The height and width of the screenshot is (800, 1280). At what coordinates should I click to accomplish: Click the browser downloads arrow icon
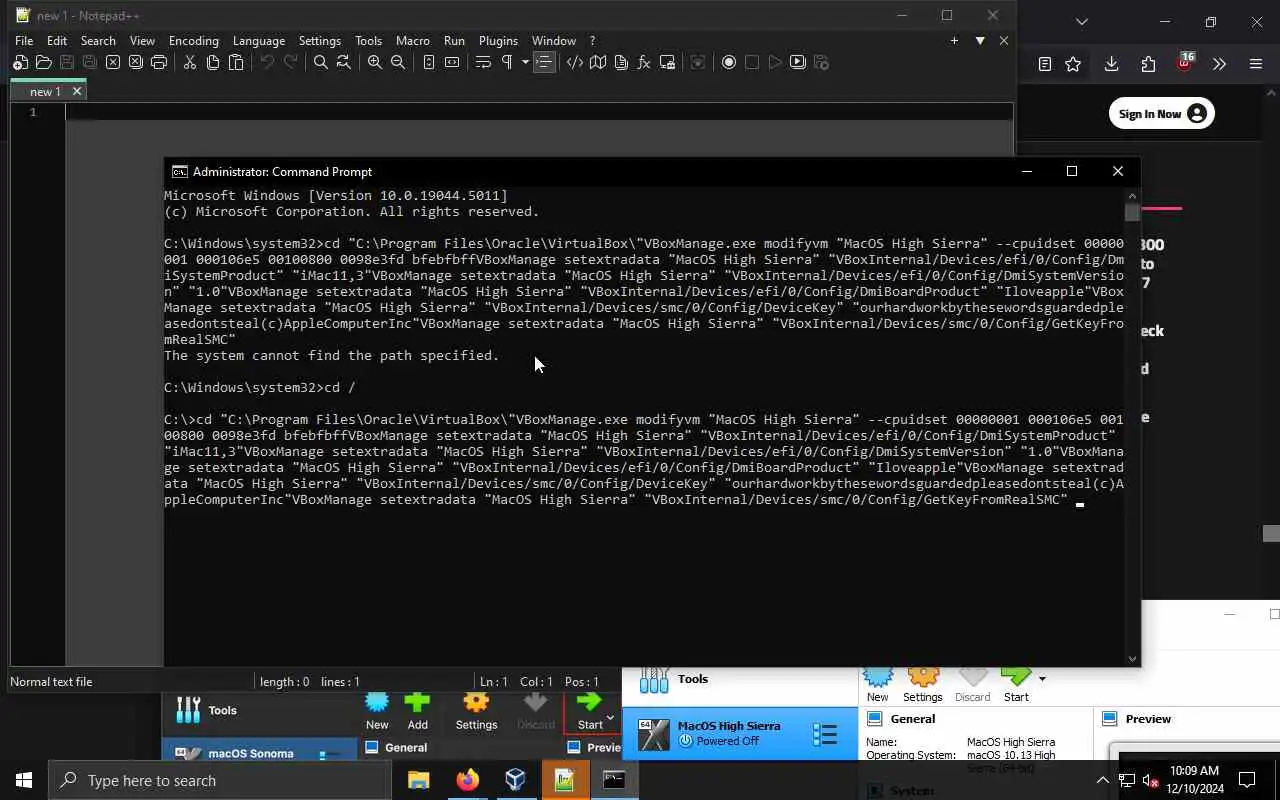click(1111, 64)
